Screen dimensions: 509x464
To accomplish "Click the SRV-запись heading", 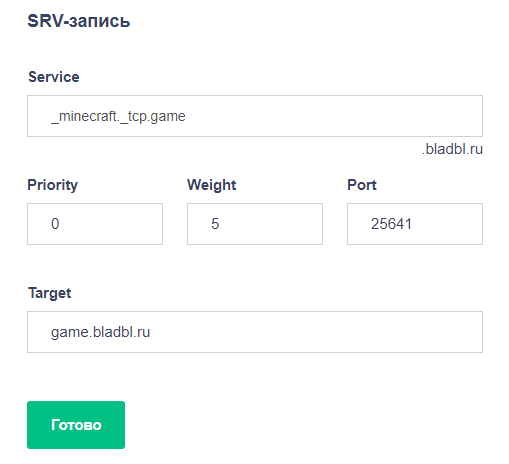I will (x=78, y=21).
